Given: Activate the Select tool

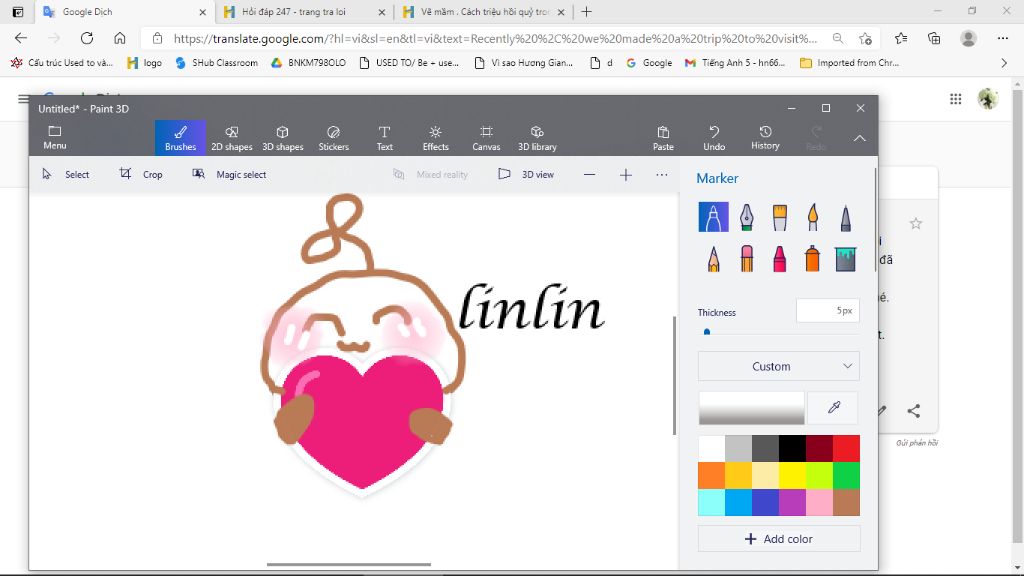Looking at the screenshot, I should (65, 174).
